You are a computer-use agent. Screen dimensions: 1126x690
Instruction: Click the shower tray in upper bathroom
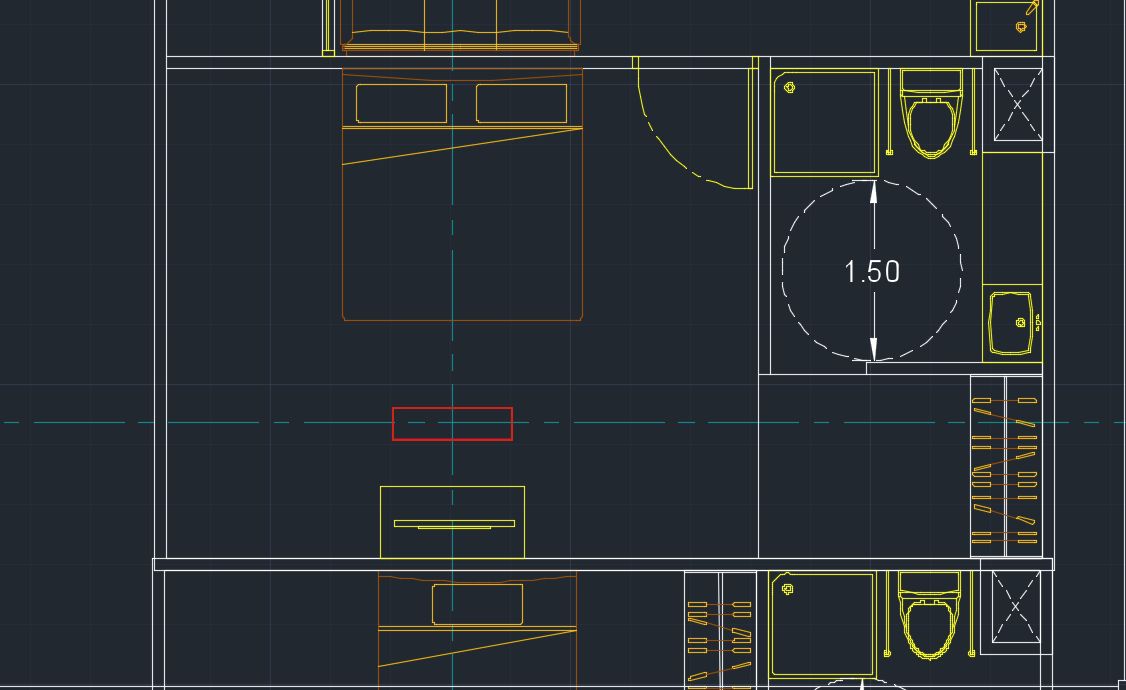(x=825, y=123)
